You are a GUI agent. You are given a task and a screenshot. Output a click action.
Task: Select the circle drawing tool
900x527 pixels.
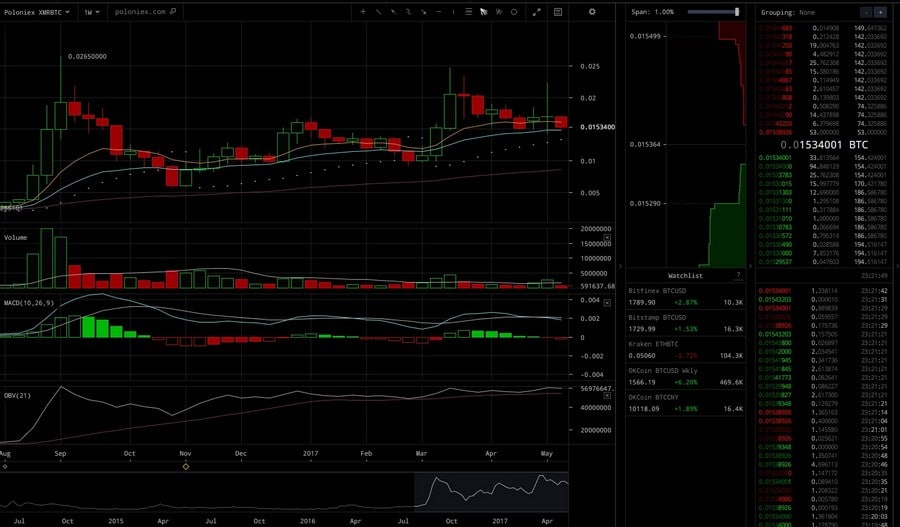pos(514,11)
